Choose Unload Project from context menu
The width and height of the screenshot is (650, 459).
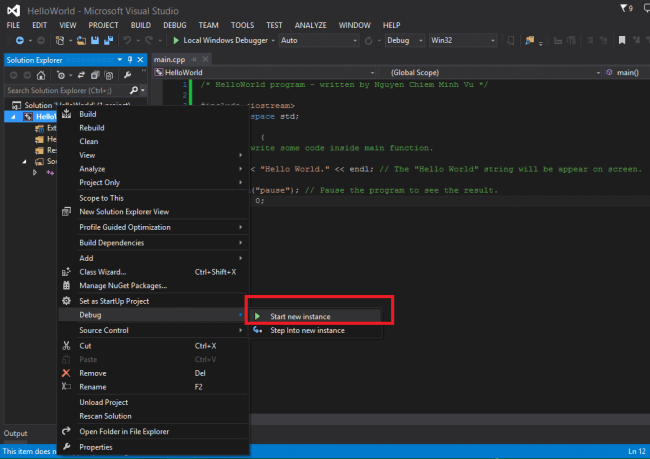[153, 402]
